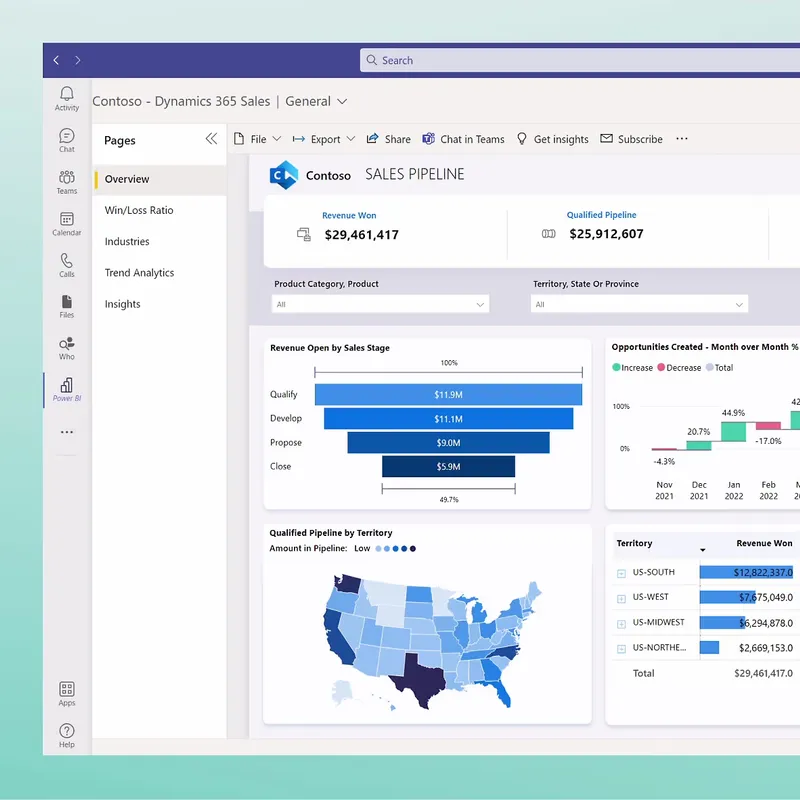The width and height of the screenshot is (800, 800).
Task: Click the Total $29,461,417.0 value
Action: point(763,673)
